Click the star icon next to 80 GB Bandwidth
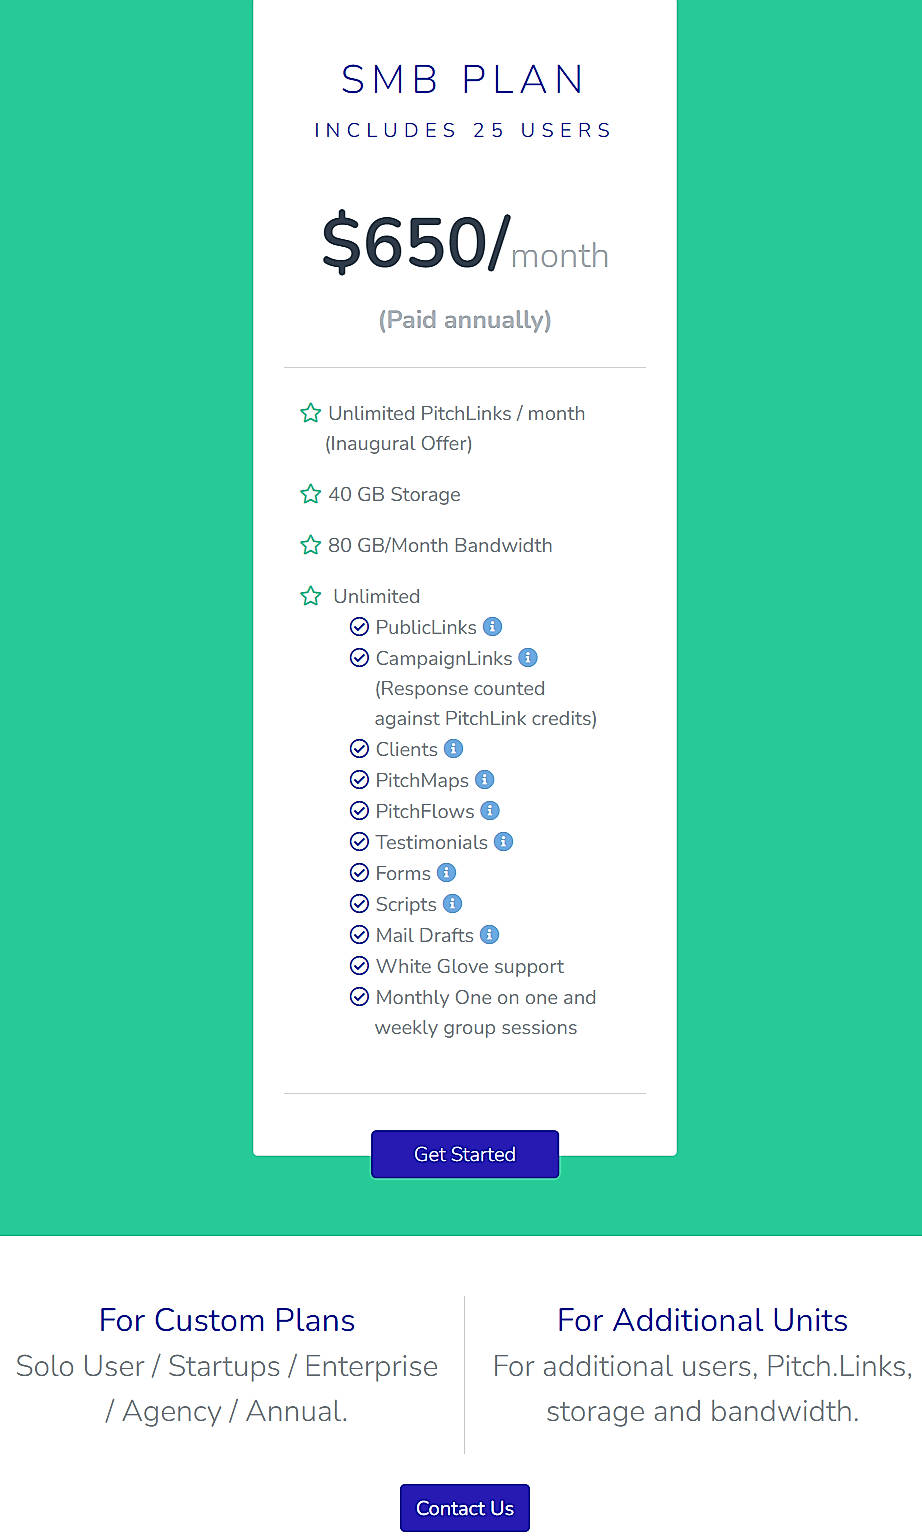This screenshot has width=922, height=1538. pos(310,545)
